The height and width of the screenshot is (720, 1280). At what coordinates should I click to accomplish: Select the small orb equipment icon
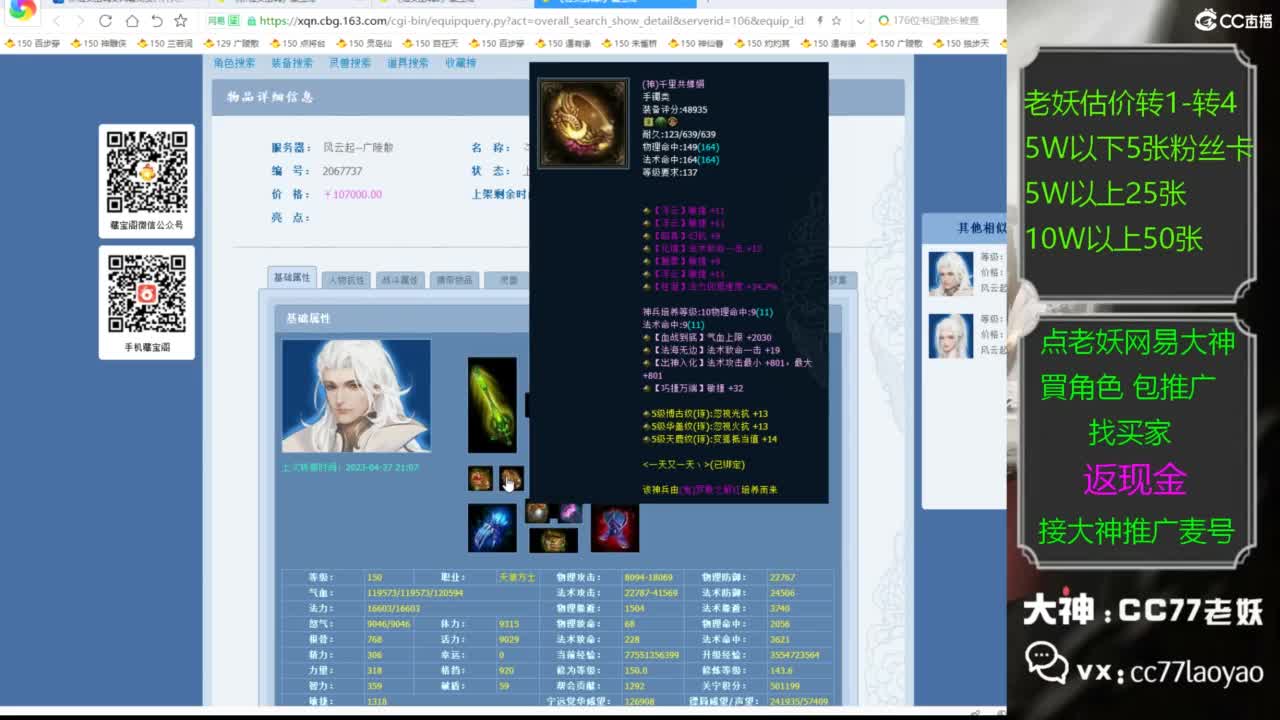coord(538,513)
